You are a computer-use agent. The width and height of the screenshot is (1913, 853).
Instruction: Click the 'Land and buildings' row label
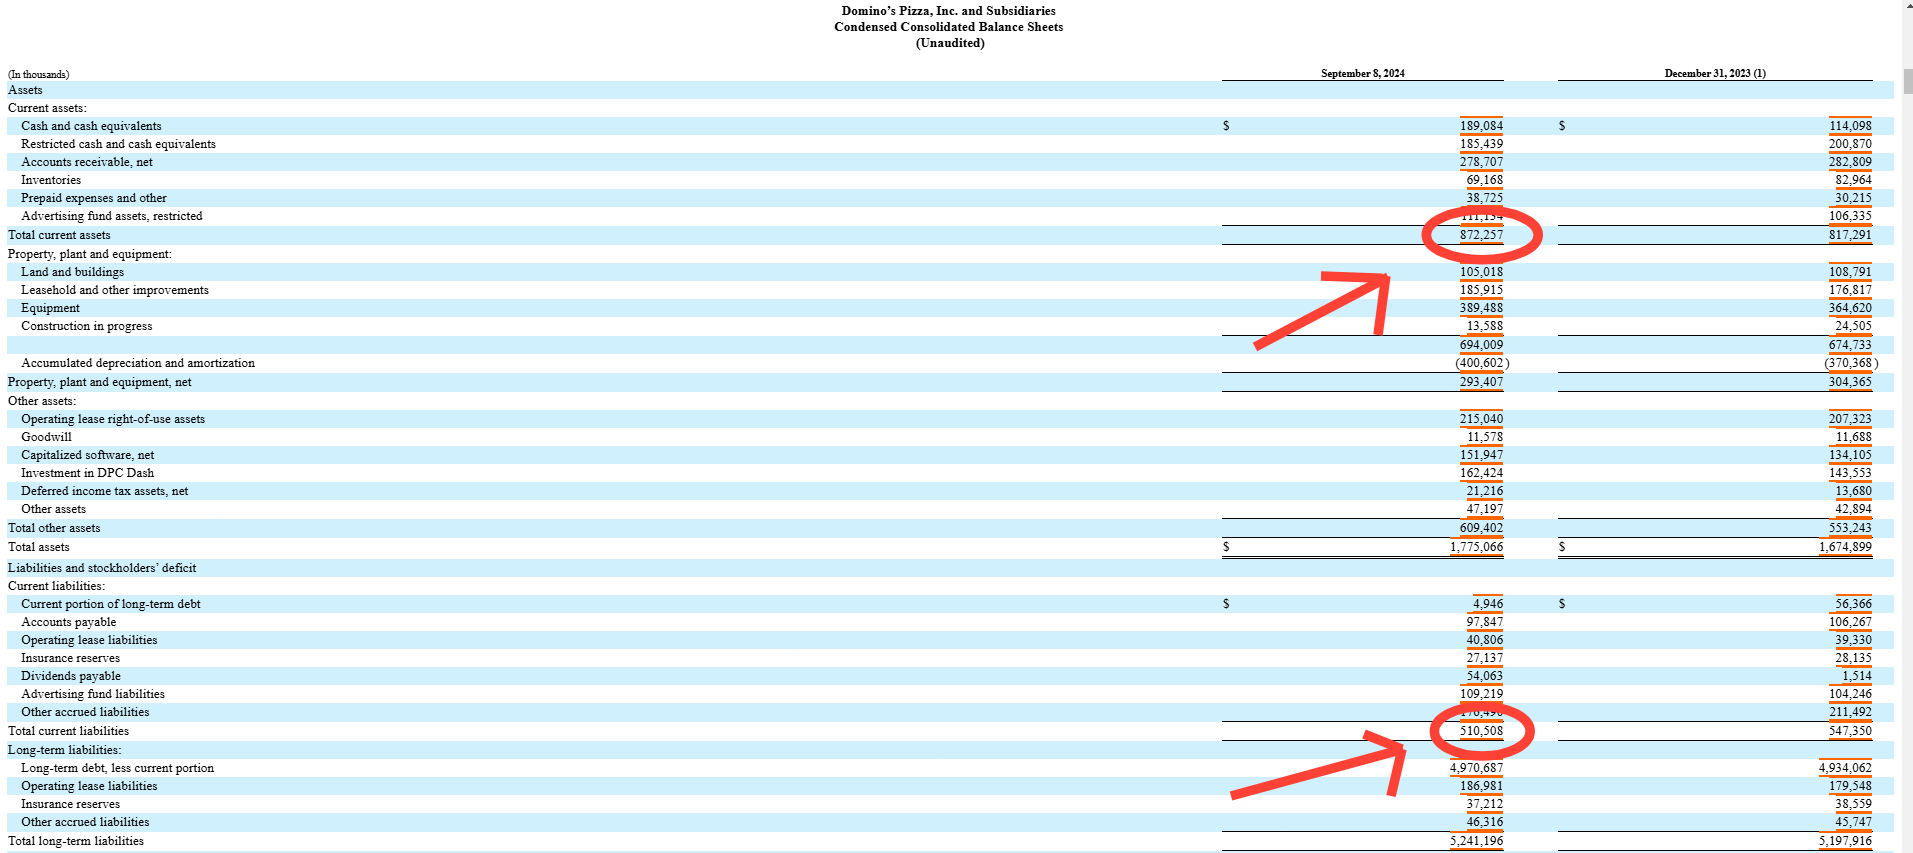73,272
